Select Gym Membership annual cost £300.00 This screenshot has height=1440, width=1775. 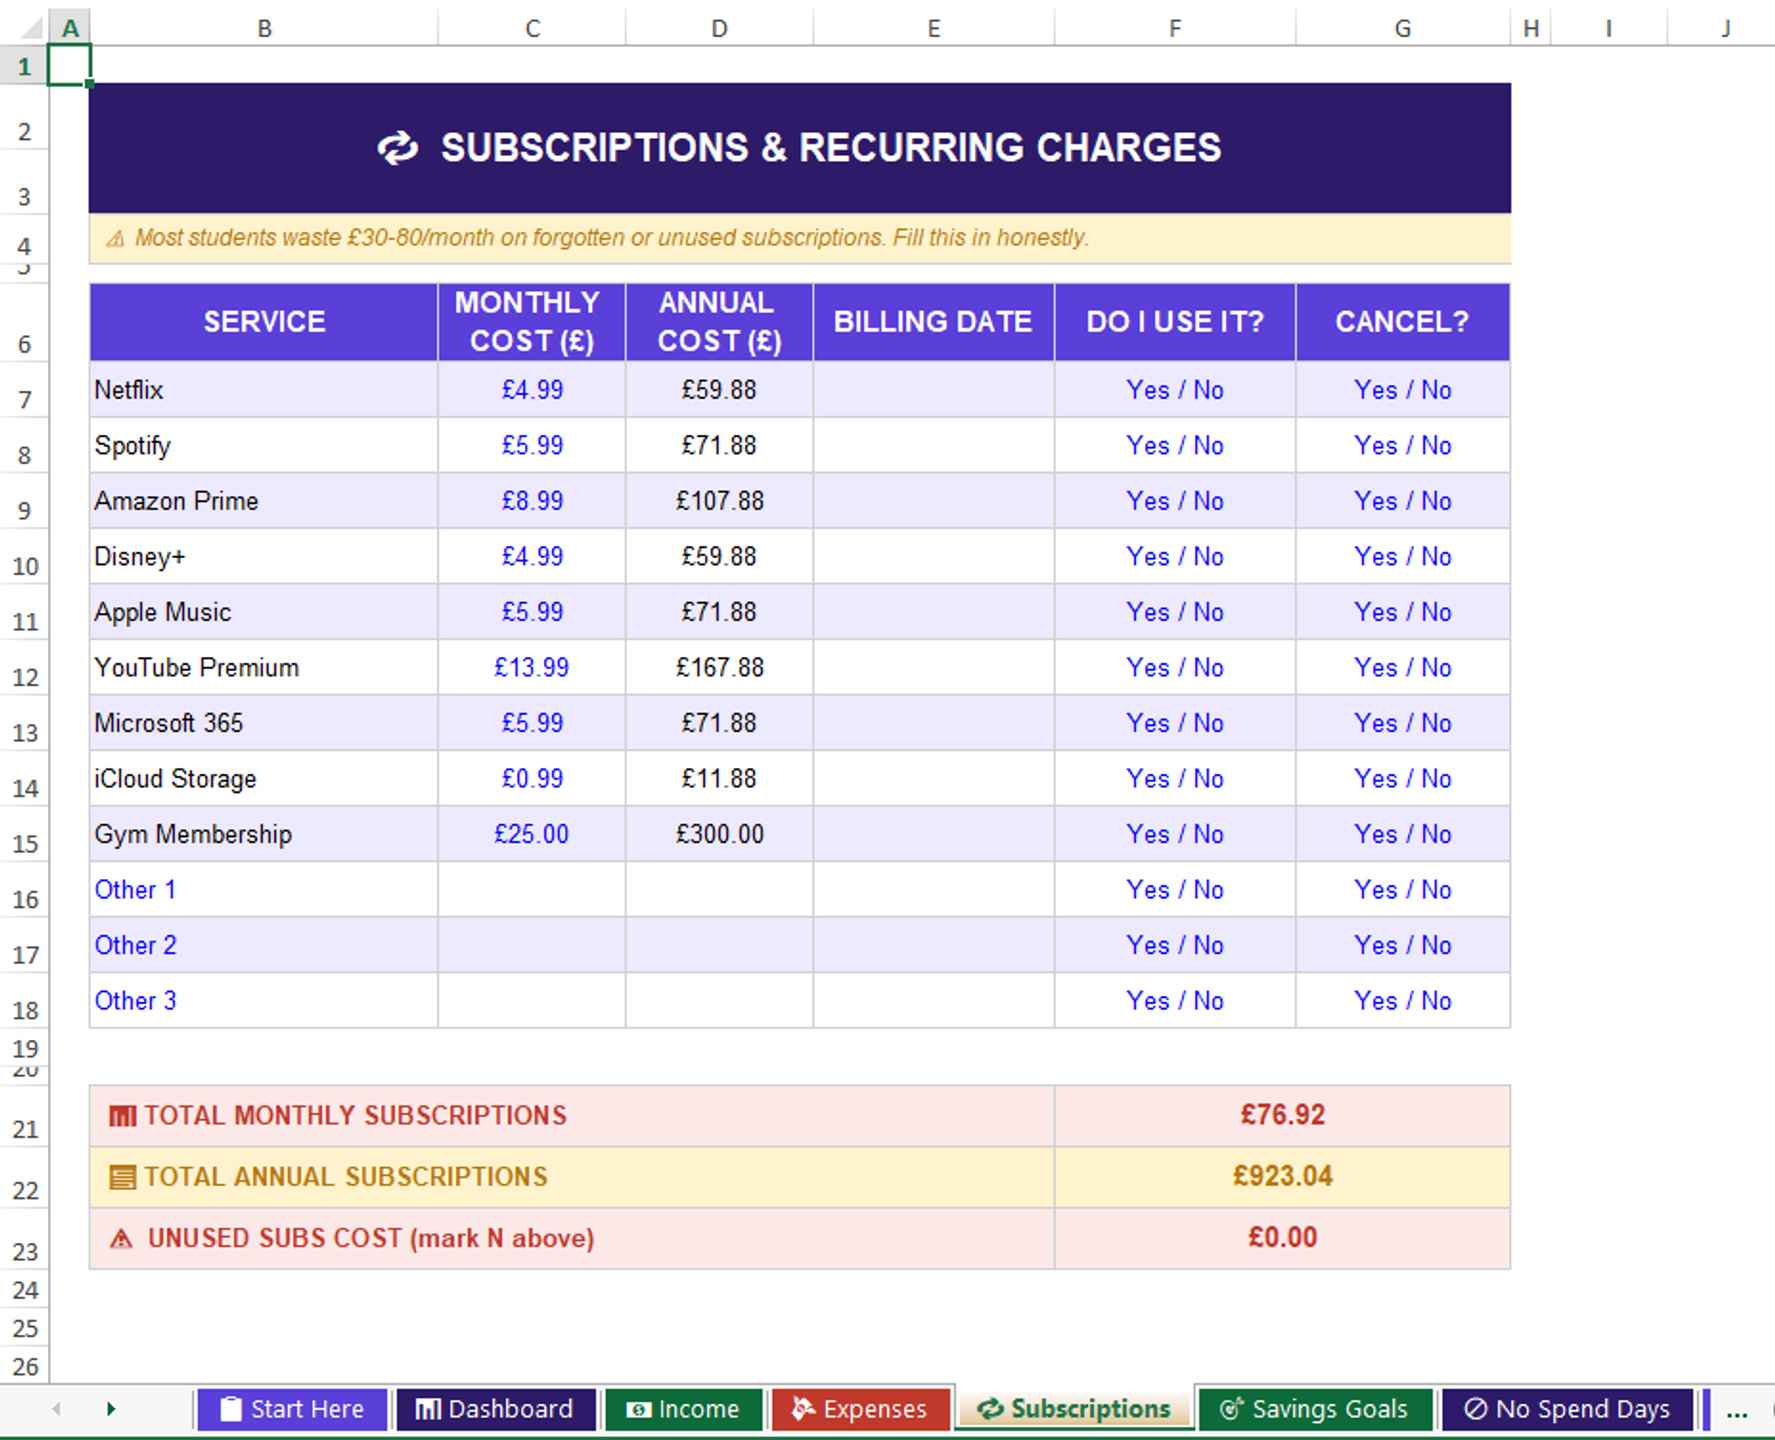point(720,834)
